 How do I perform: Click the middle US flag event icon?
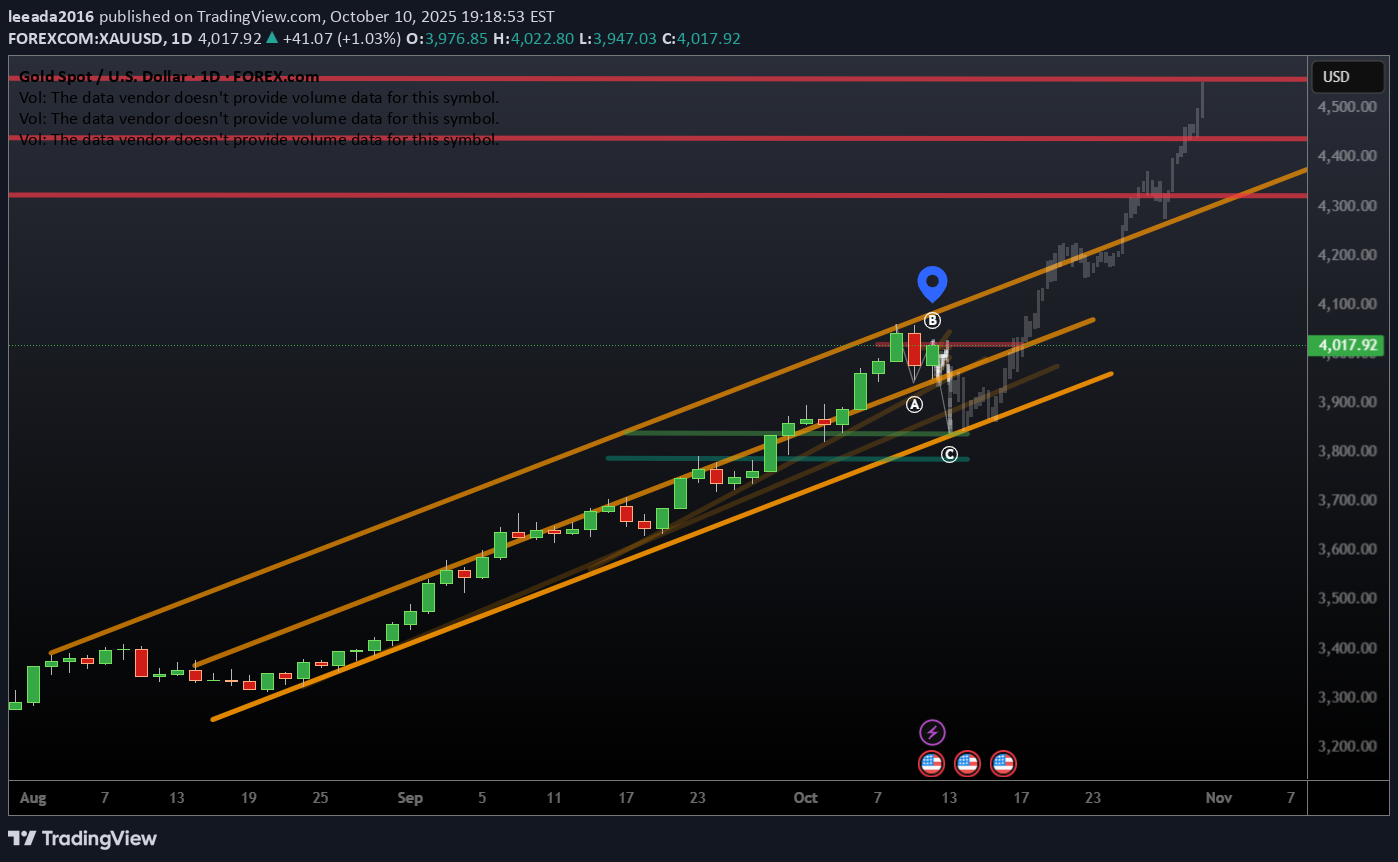pyautogui.click(x=967, y=764)
